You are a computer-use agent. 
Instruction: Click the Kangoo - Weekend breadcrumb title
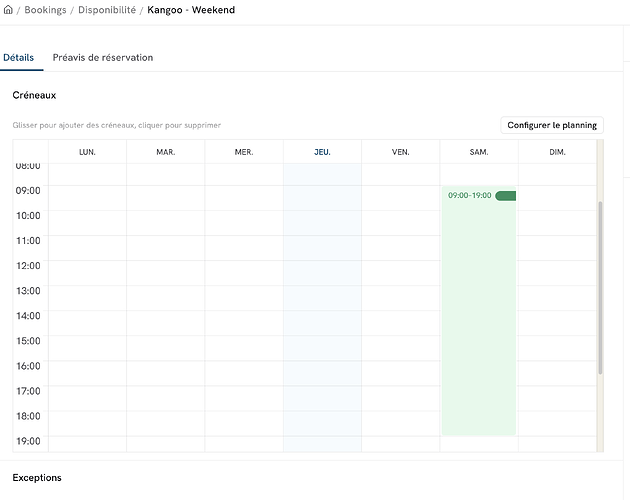point(191,10)
